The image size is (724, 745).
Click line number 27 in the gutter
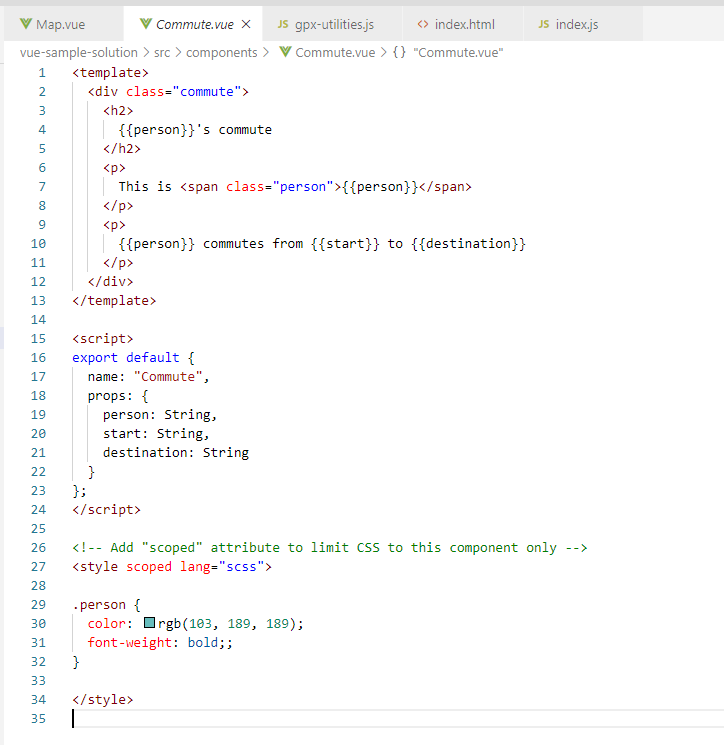[38, 567]
